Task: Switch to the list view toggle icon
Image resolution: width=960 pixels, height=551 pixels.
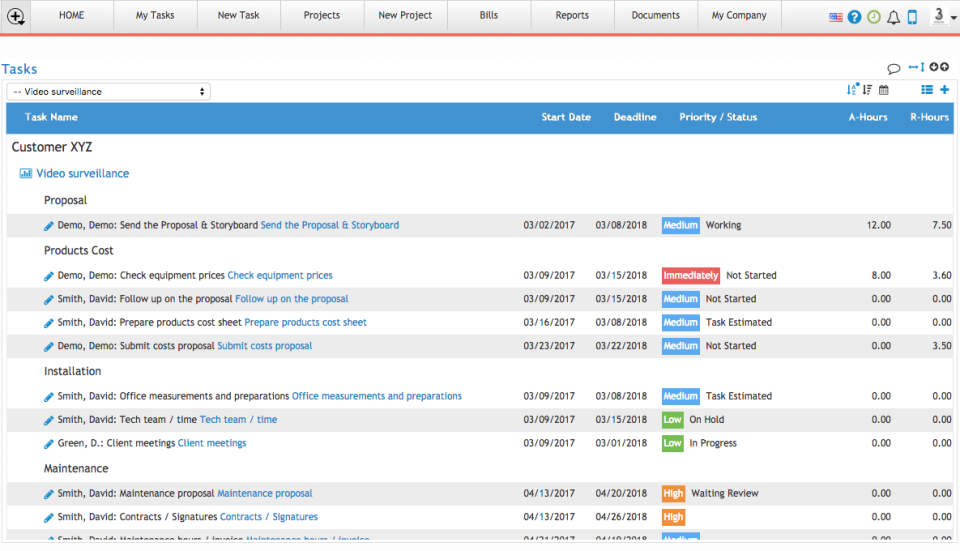Action: click(x=927, y=89)
